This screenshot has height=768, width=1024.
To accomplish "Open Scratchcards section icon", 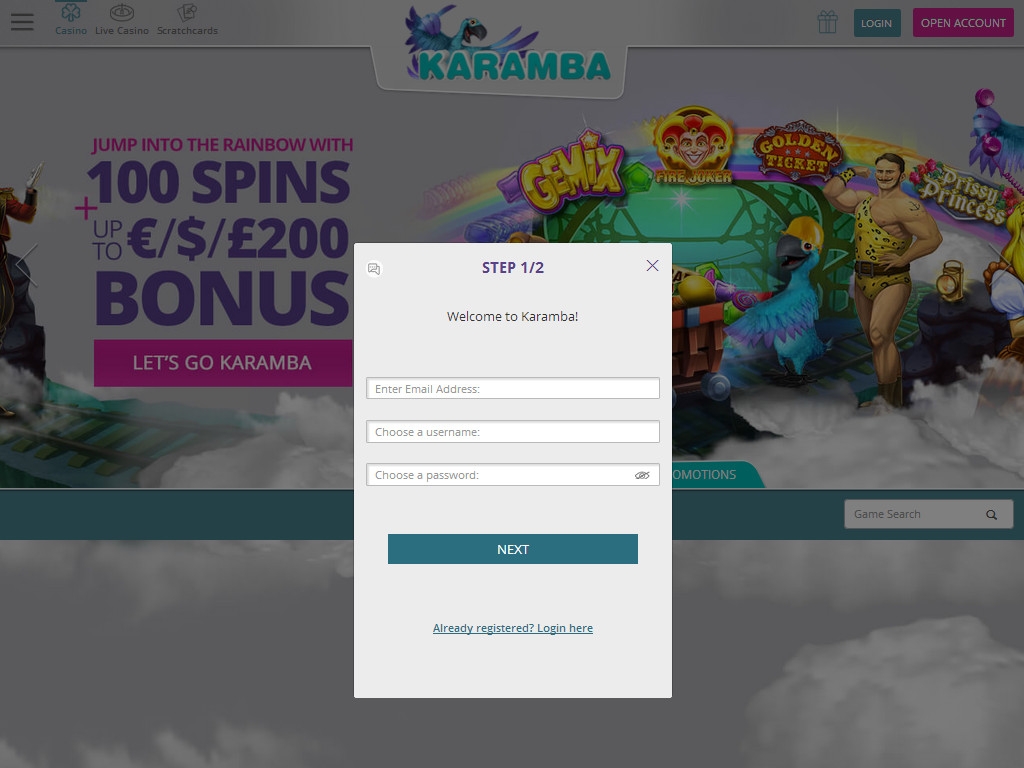I will [187, 12].
